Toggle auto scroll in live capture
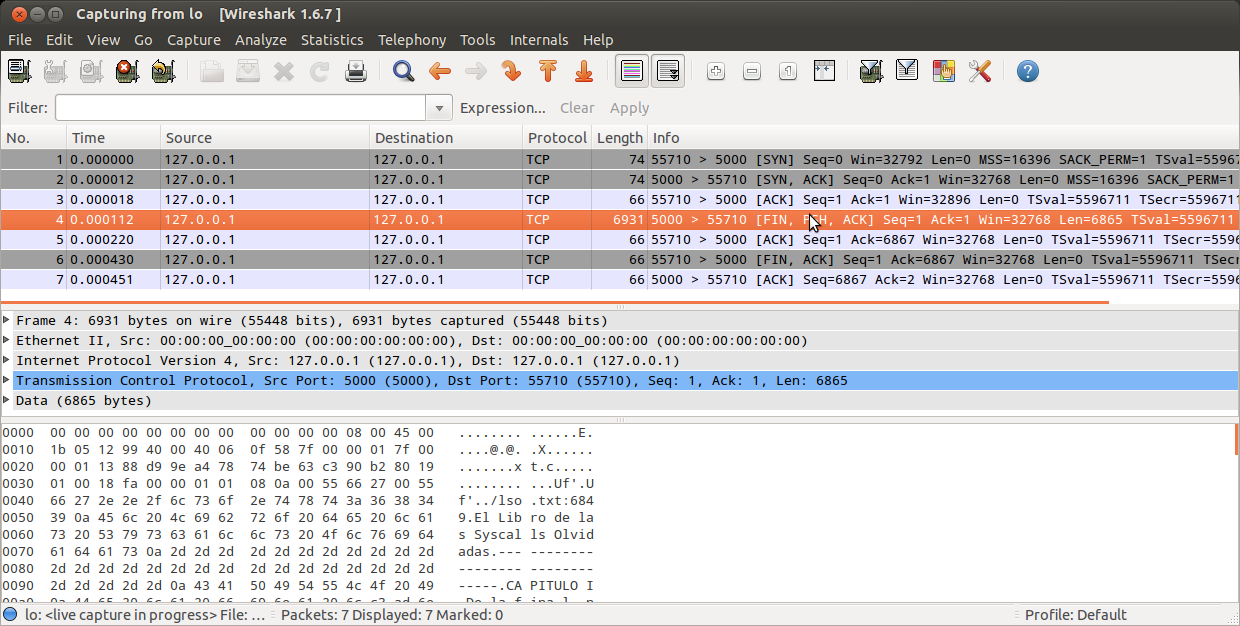Viewport: 1240px width, 626px height. pyautogui.click(x=668, y=71)
